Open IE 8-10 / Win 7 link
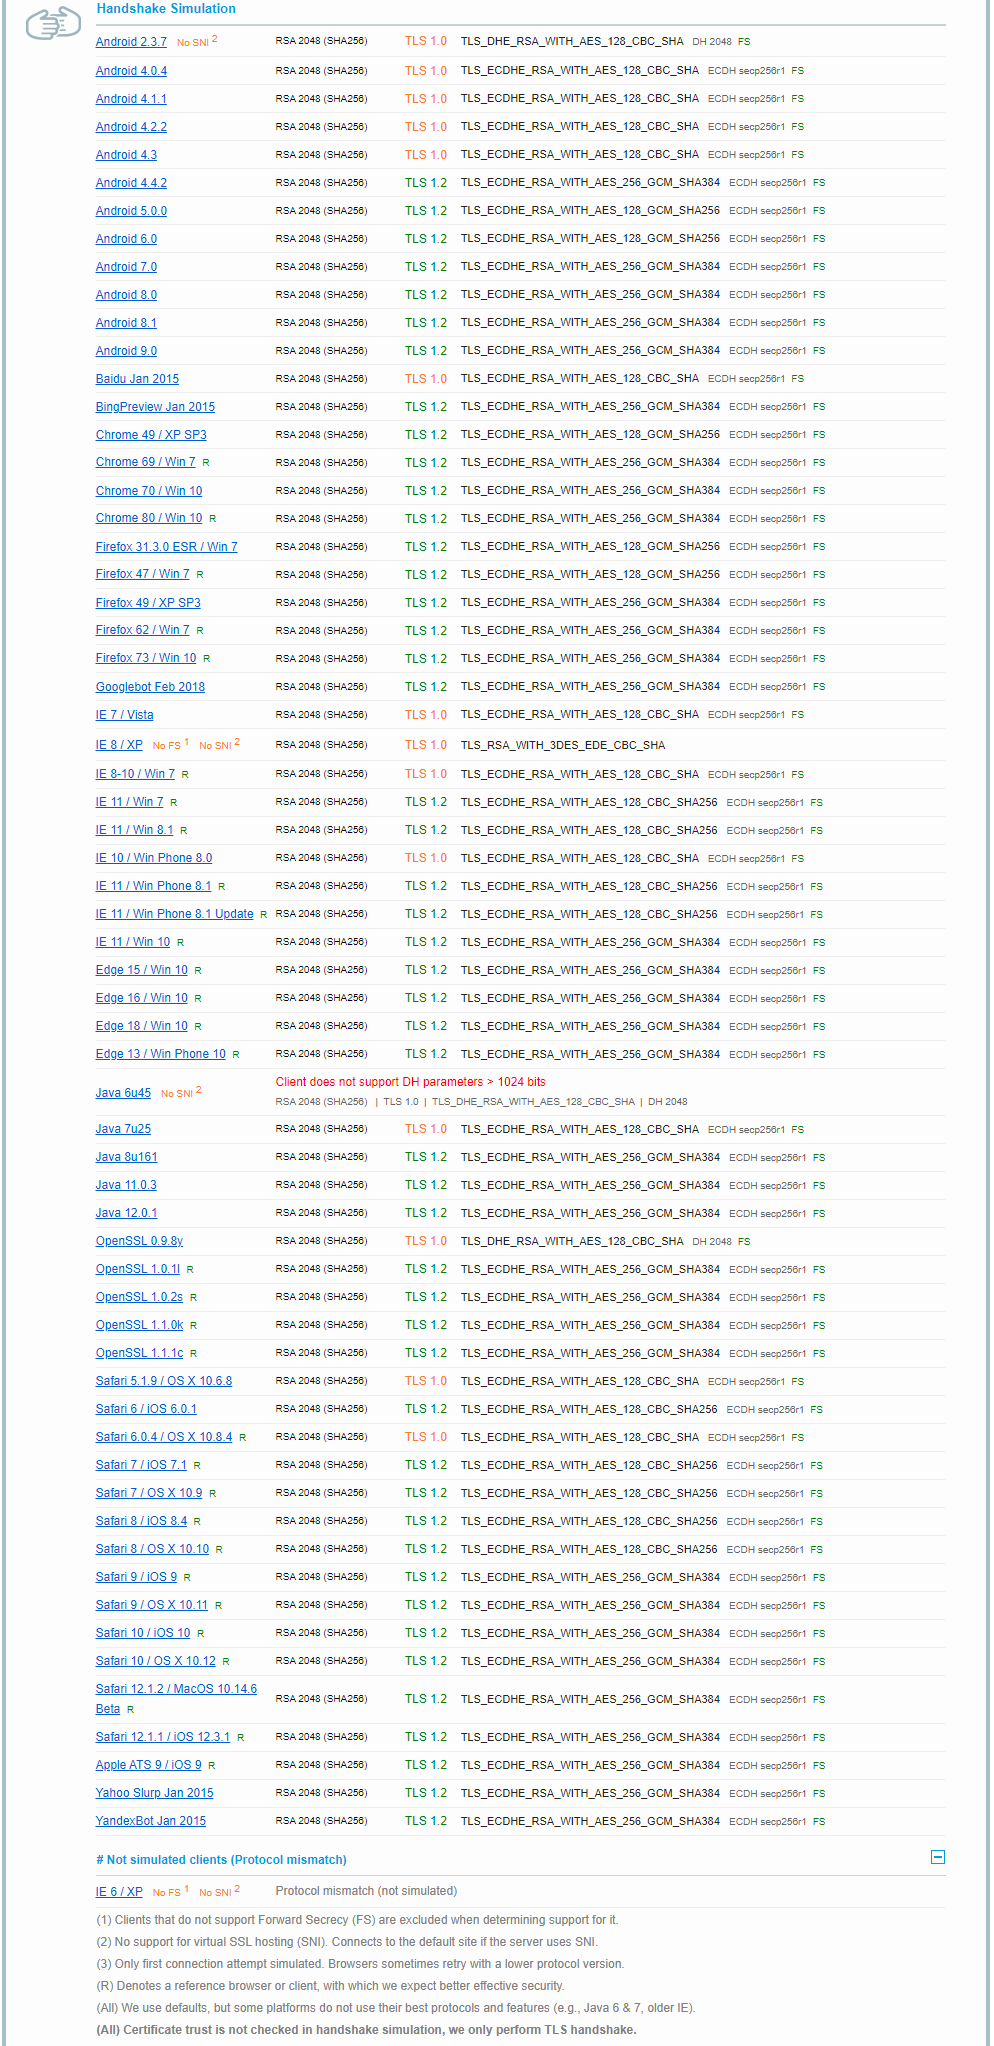The width and height of the screenshot is (994, 2046). coord(135,774)
